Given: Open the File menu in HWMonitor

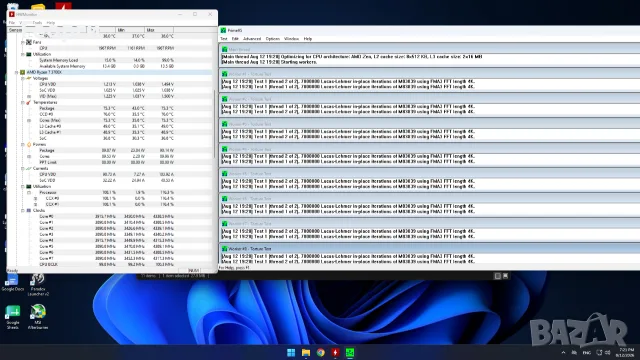Looking at the screenshot, I should coord(12,23).
